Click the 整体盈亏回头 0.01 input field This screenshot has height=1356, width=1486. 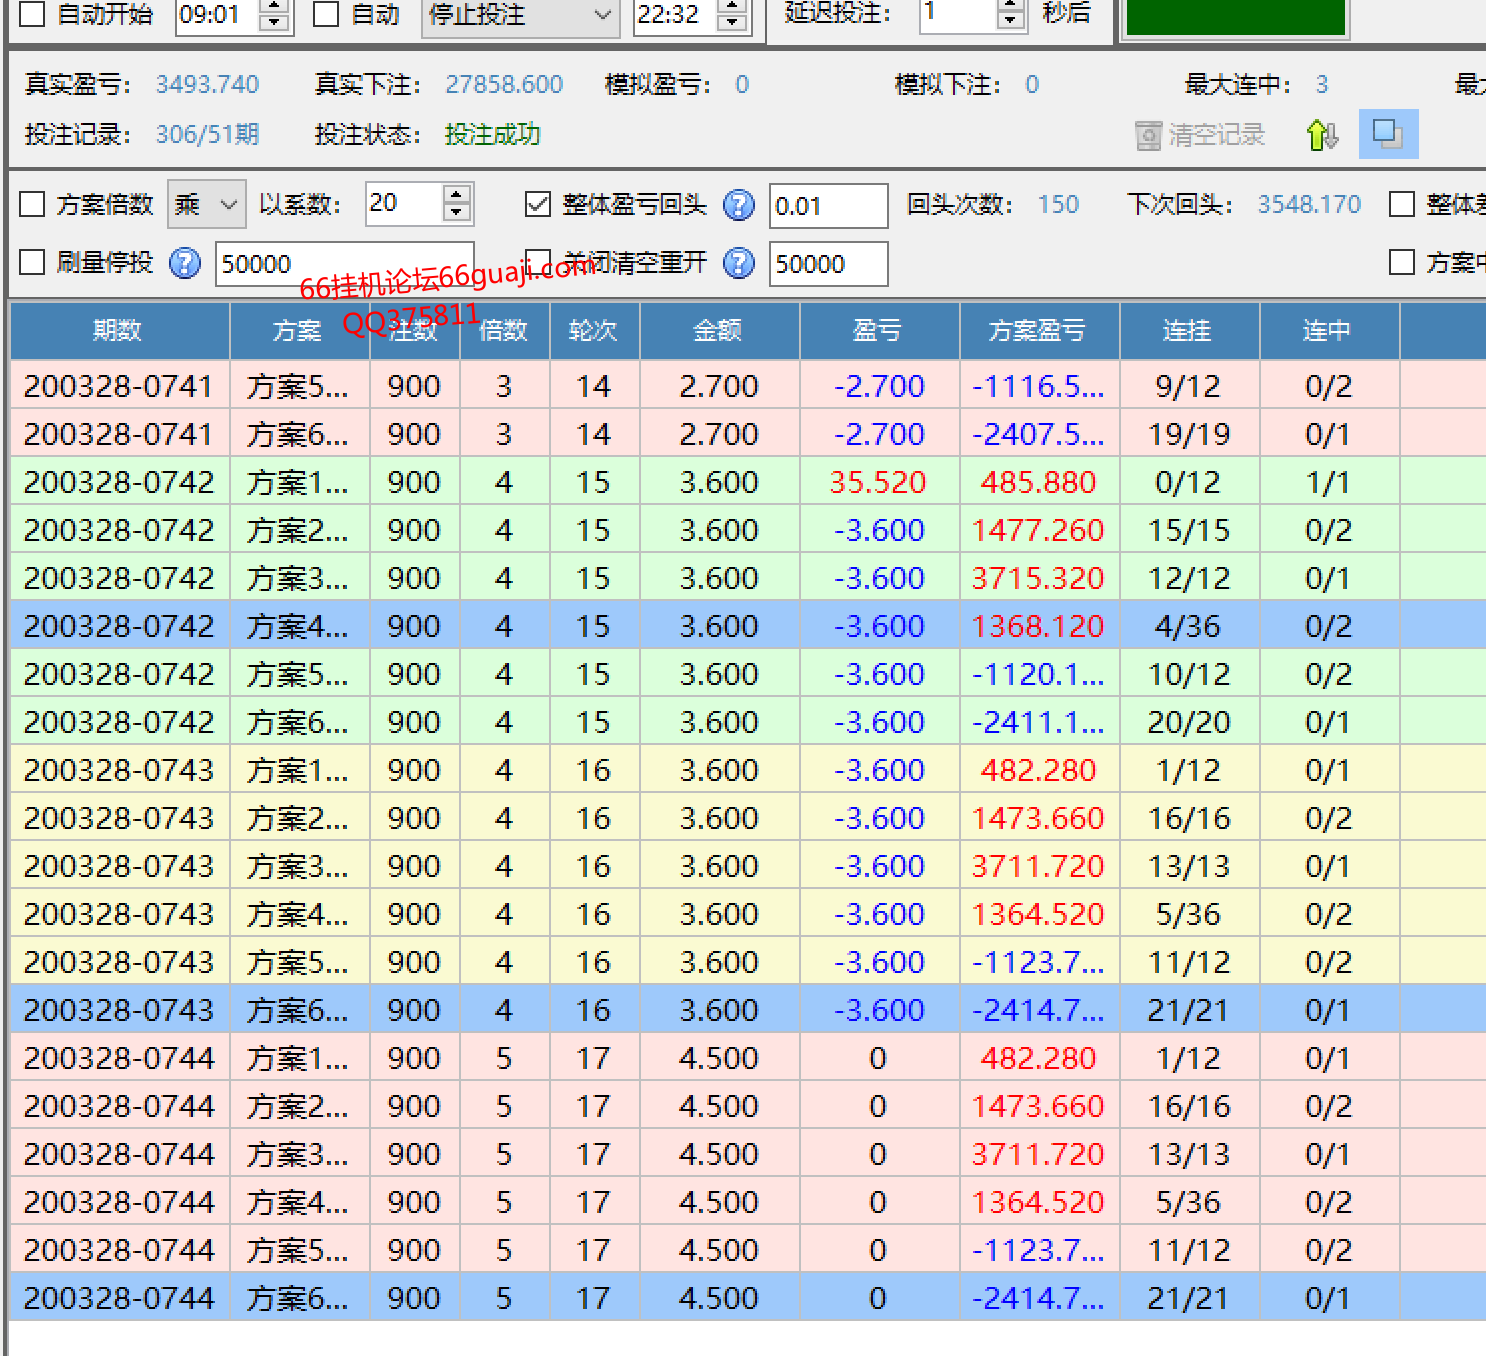click(828, 206)
